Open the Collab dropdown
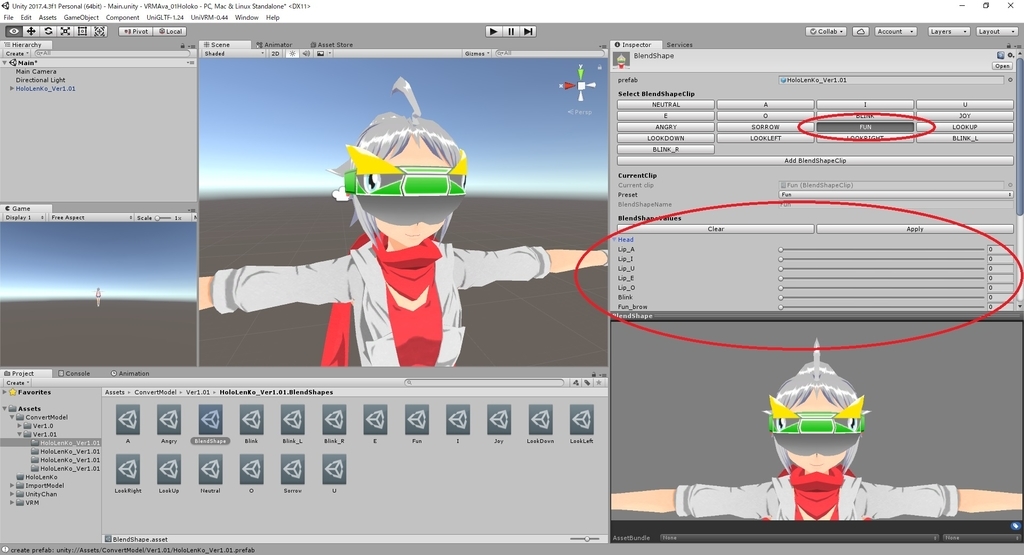Viewport: 1024px width, 555px height. click(826, 31)
